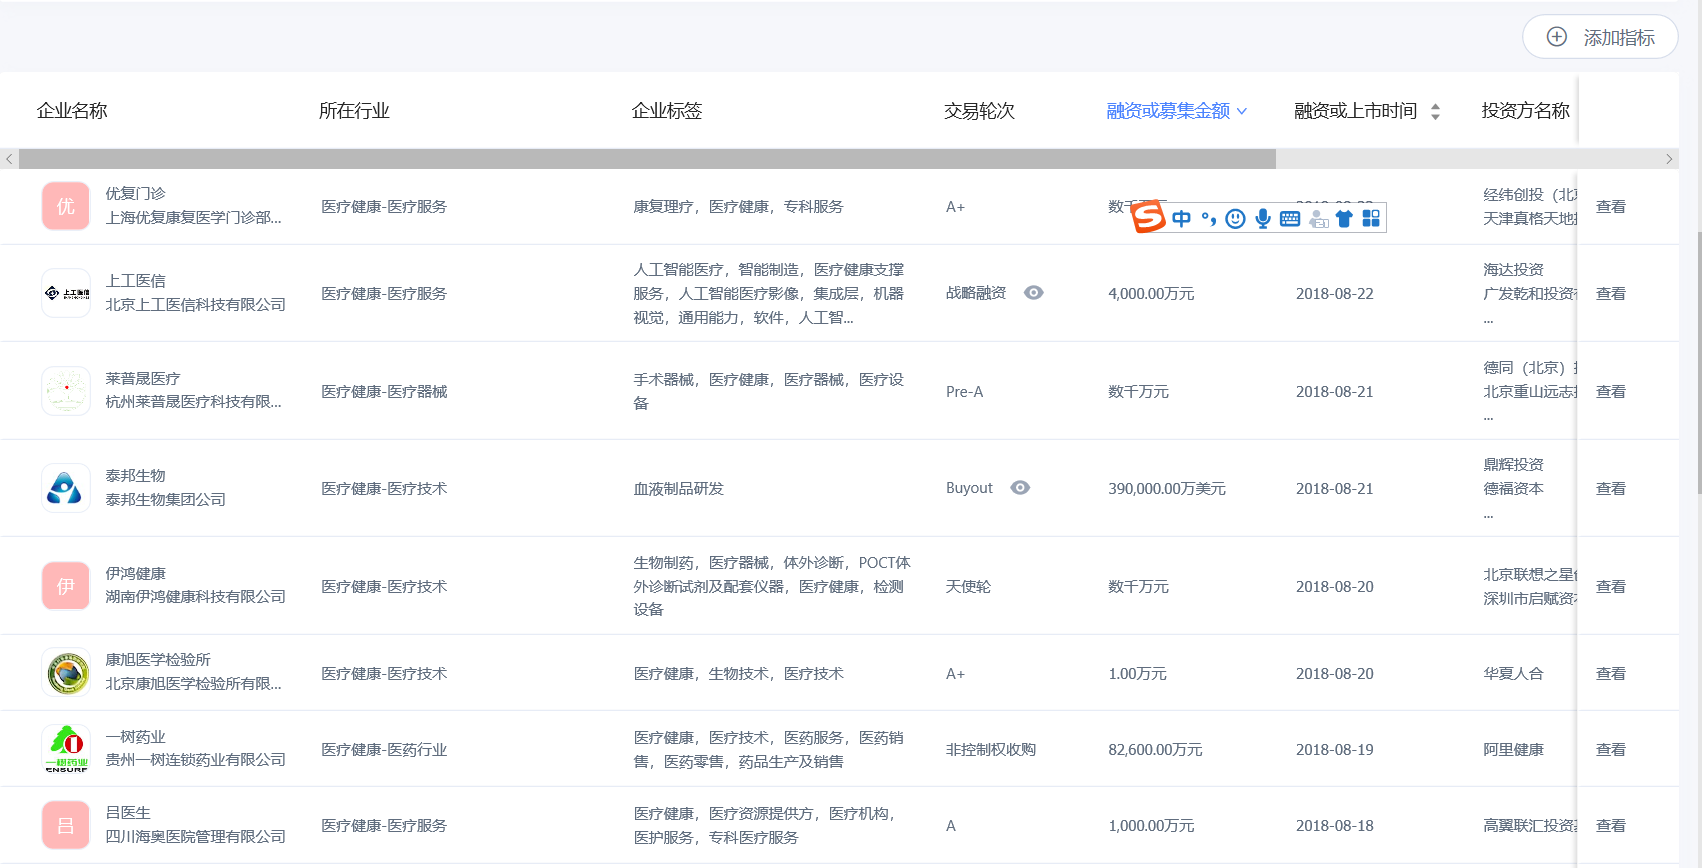Click 查看 in 伊鸿健康 row
This screenshot has width=1702, height=868.
(x=1610, y=586)
